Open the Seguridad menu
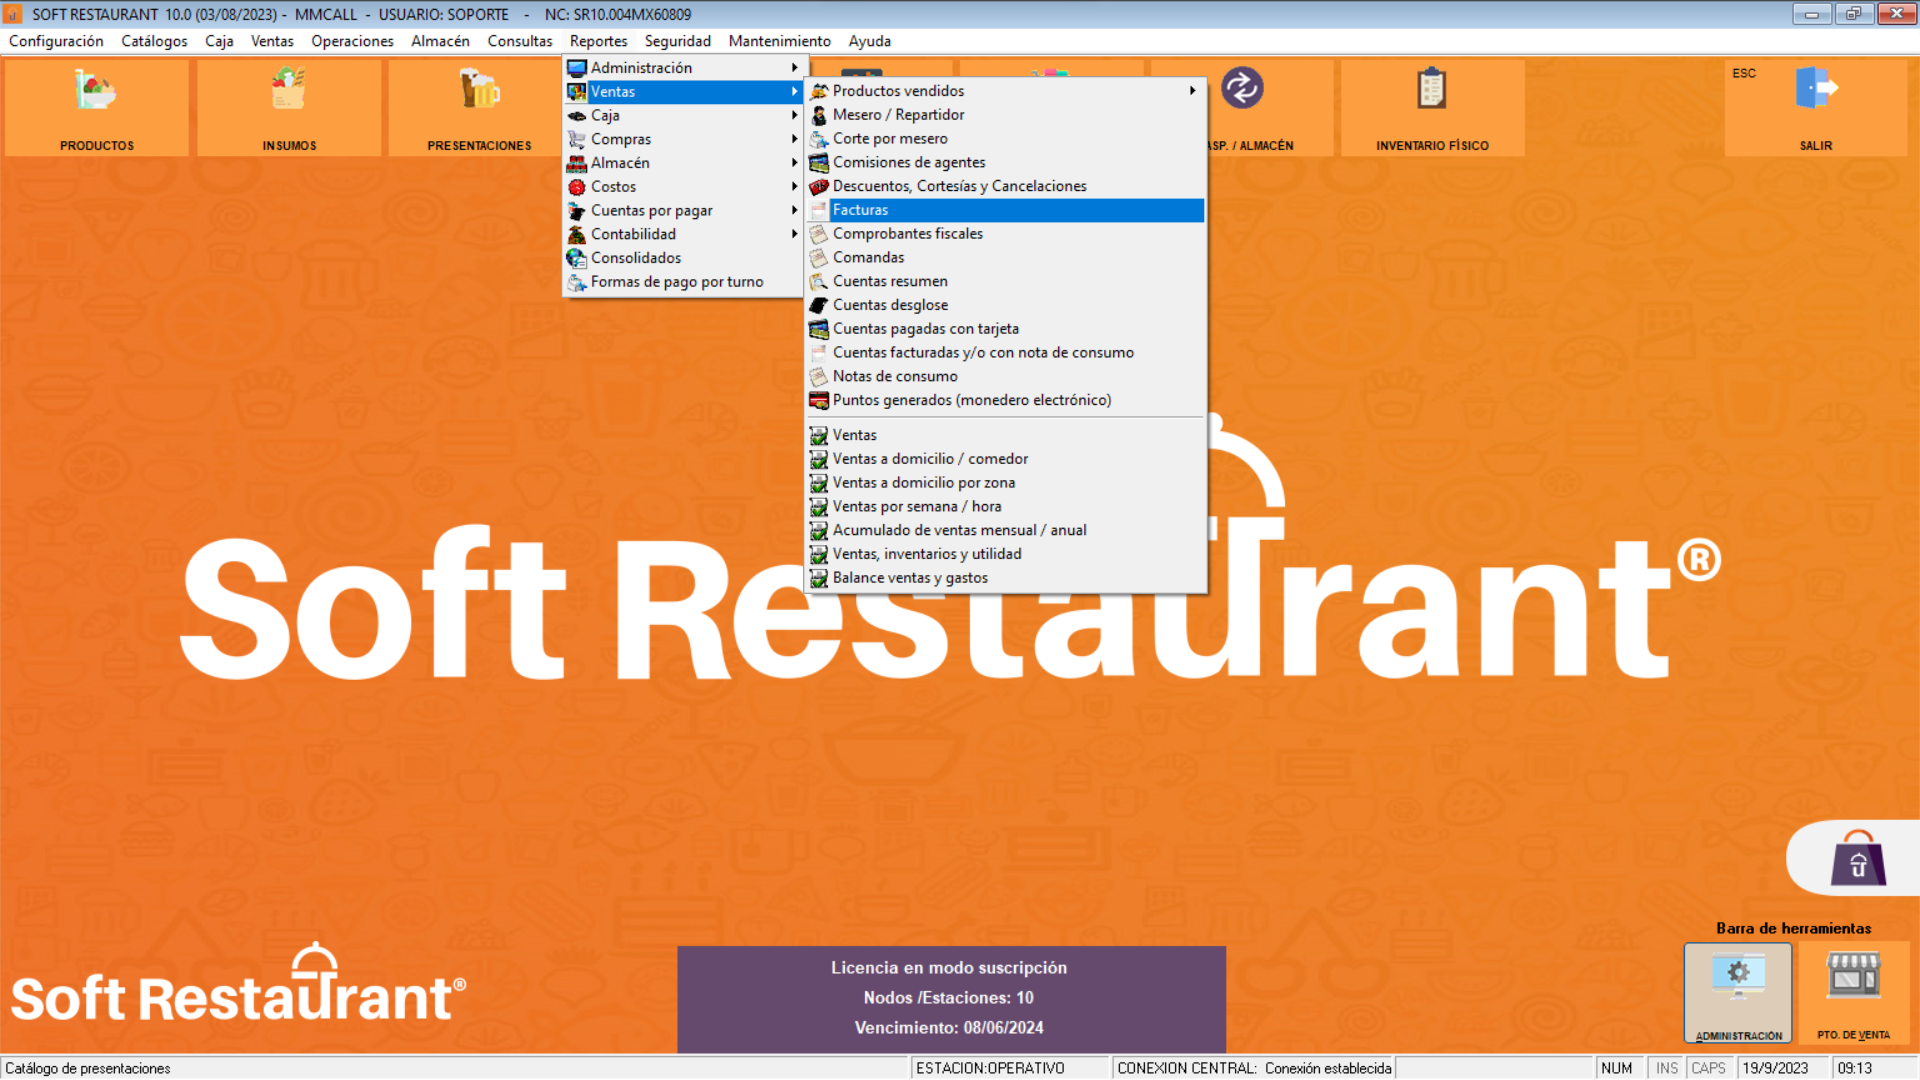This screenshot has height=1080, width=1920. (x=678, y=41)
